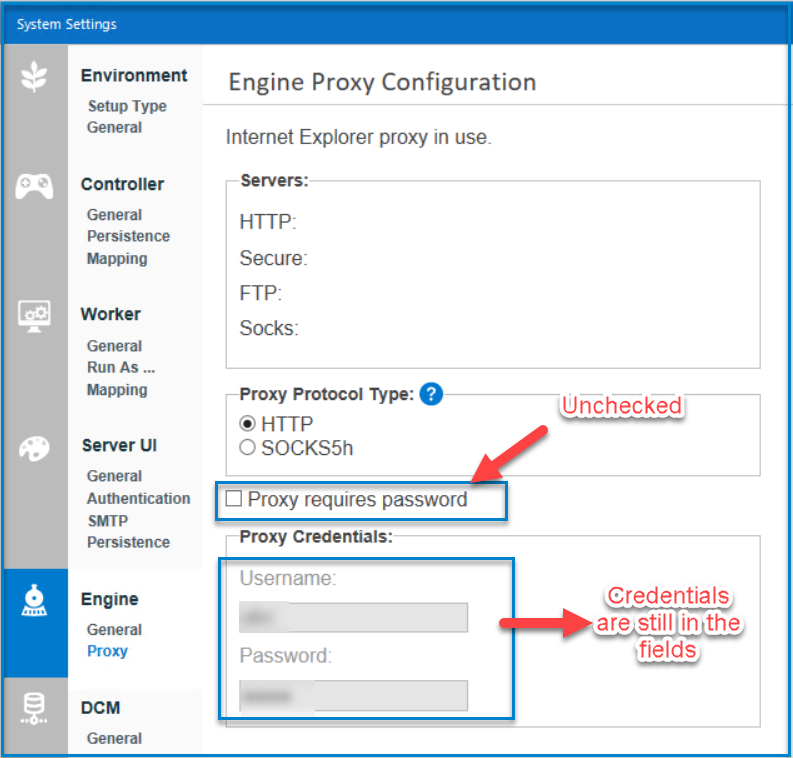Choose the SOCKS5h radio button
Image resolution: width=793 pixels, height=758 pixels.
(247, 448)
